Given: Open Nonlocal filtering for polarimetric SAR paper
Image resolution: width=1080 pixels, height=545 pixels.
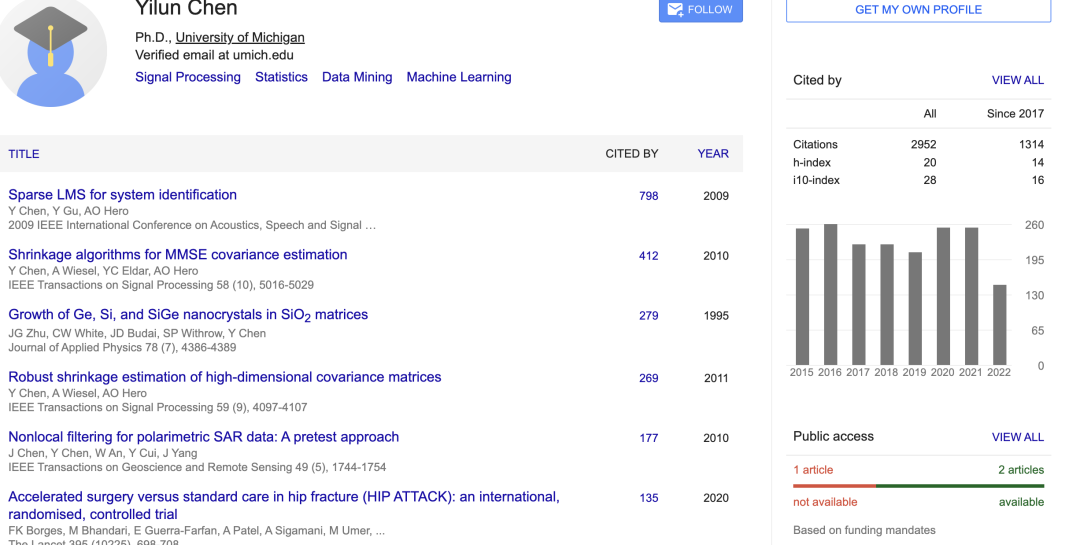Looking at the screenshot, I should tap(204, 437).
